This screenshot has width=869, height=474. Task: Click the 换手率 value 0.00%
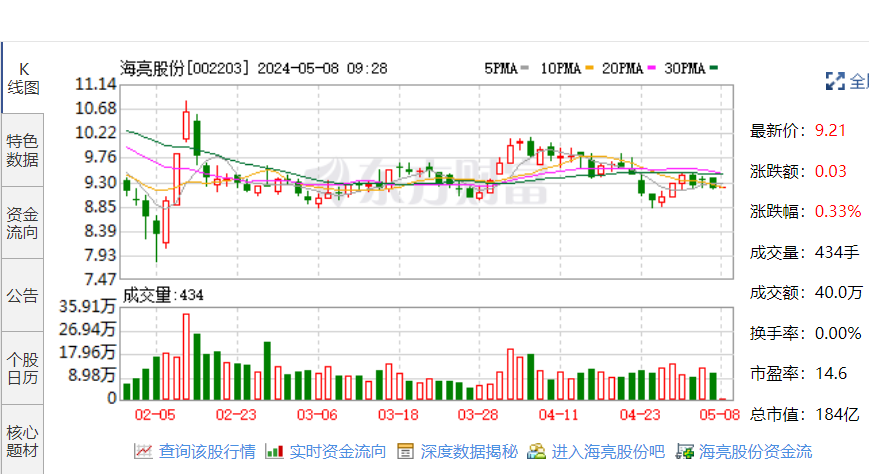837,333
